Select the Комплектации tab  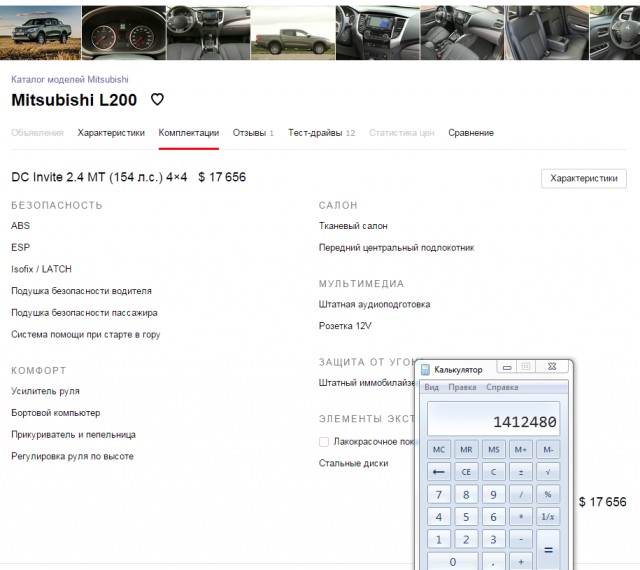(189, 133)
